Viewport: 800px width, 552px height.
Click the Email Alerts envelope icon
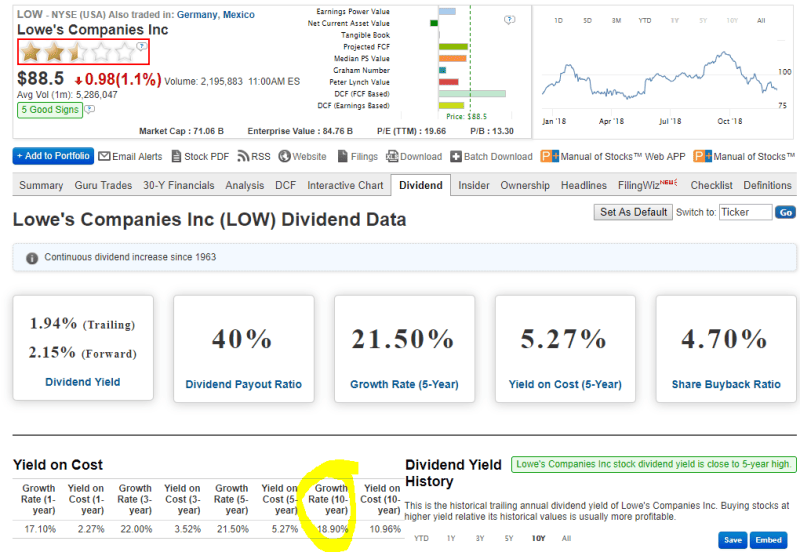104,156
